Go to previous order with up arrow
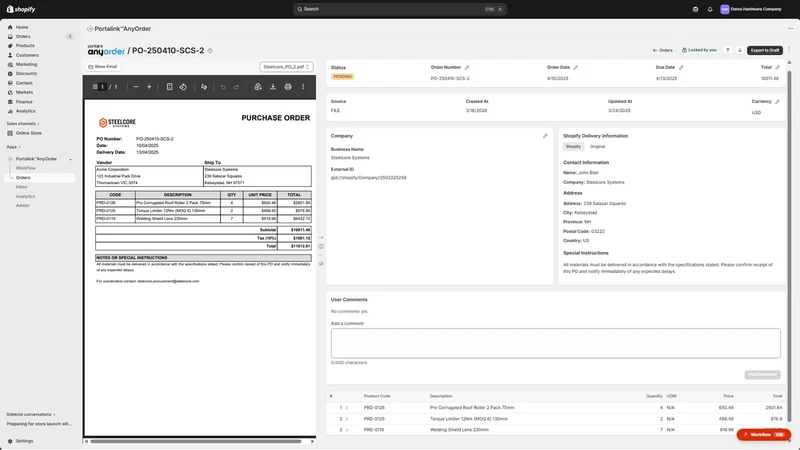This screenshot has width=800, height=450. [728, 50]
